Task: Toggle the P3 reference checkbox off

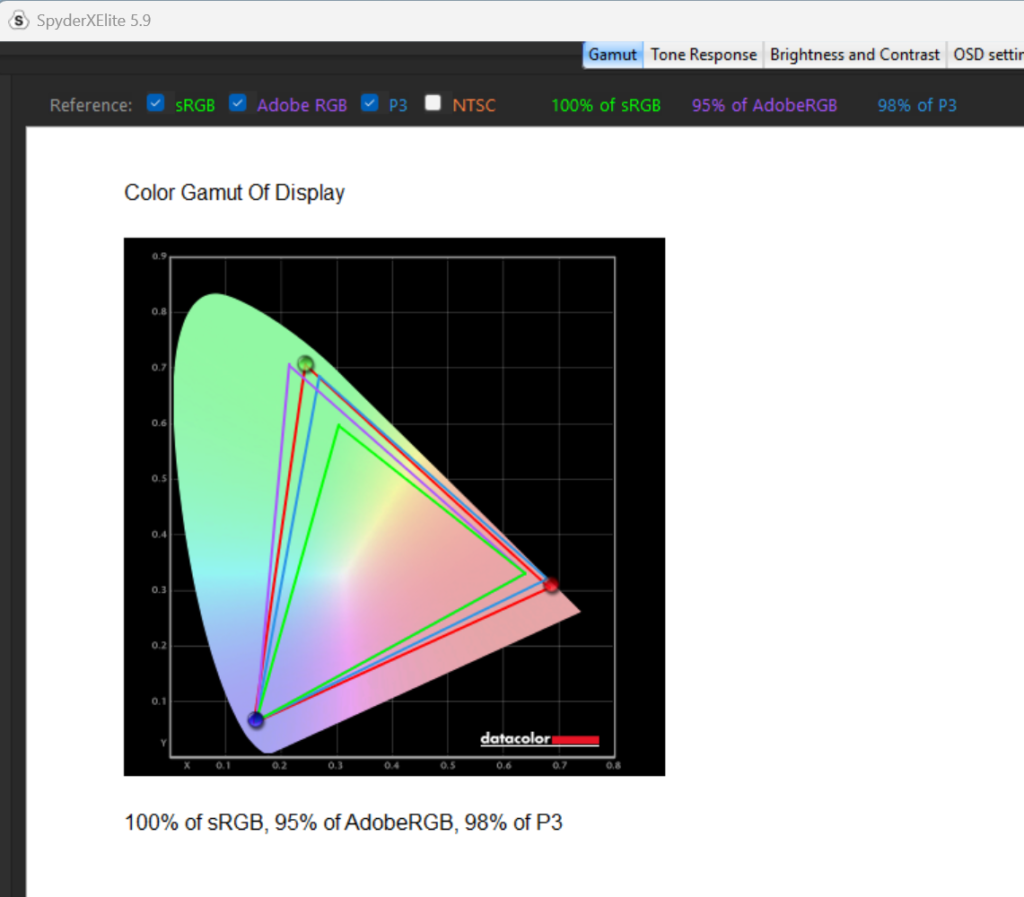Action: click(x=370, y=103)
